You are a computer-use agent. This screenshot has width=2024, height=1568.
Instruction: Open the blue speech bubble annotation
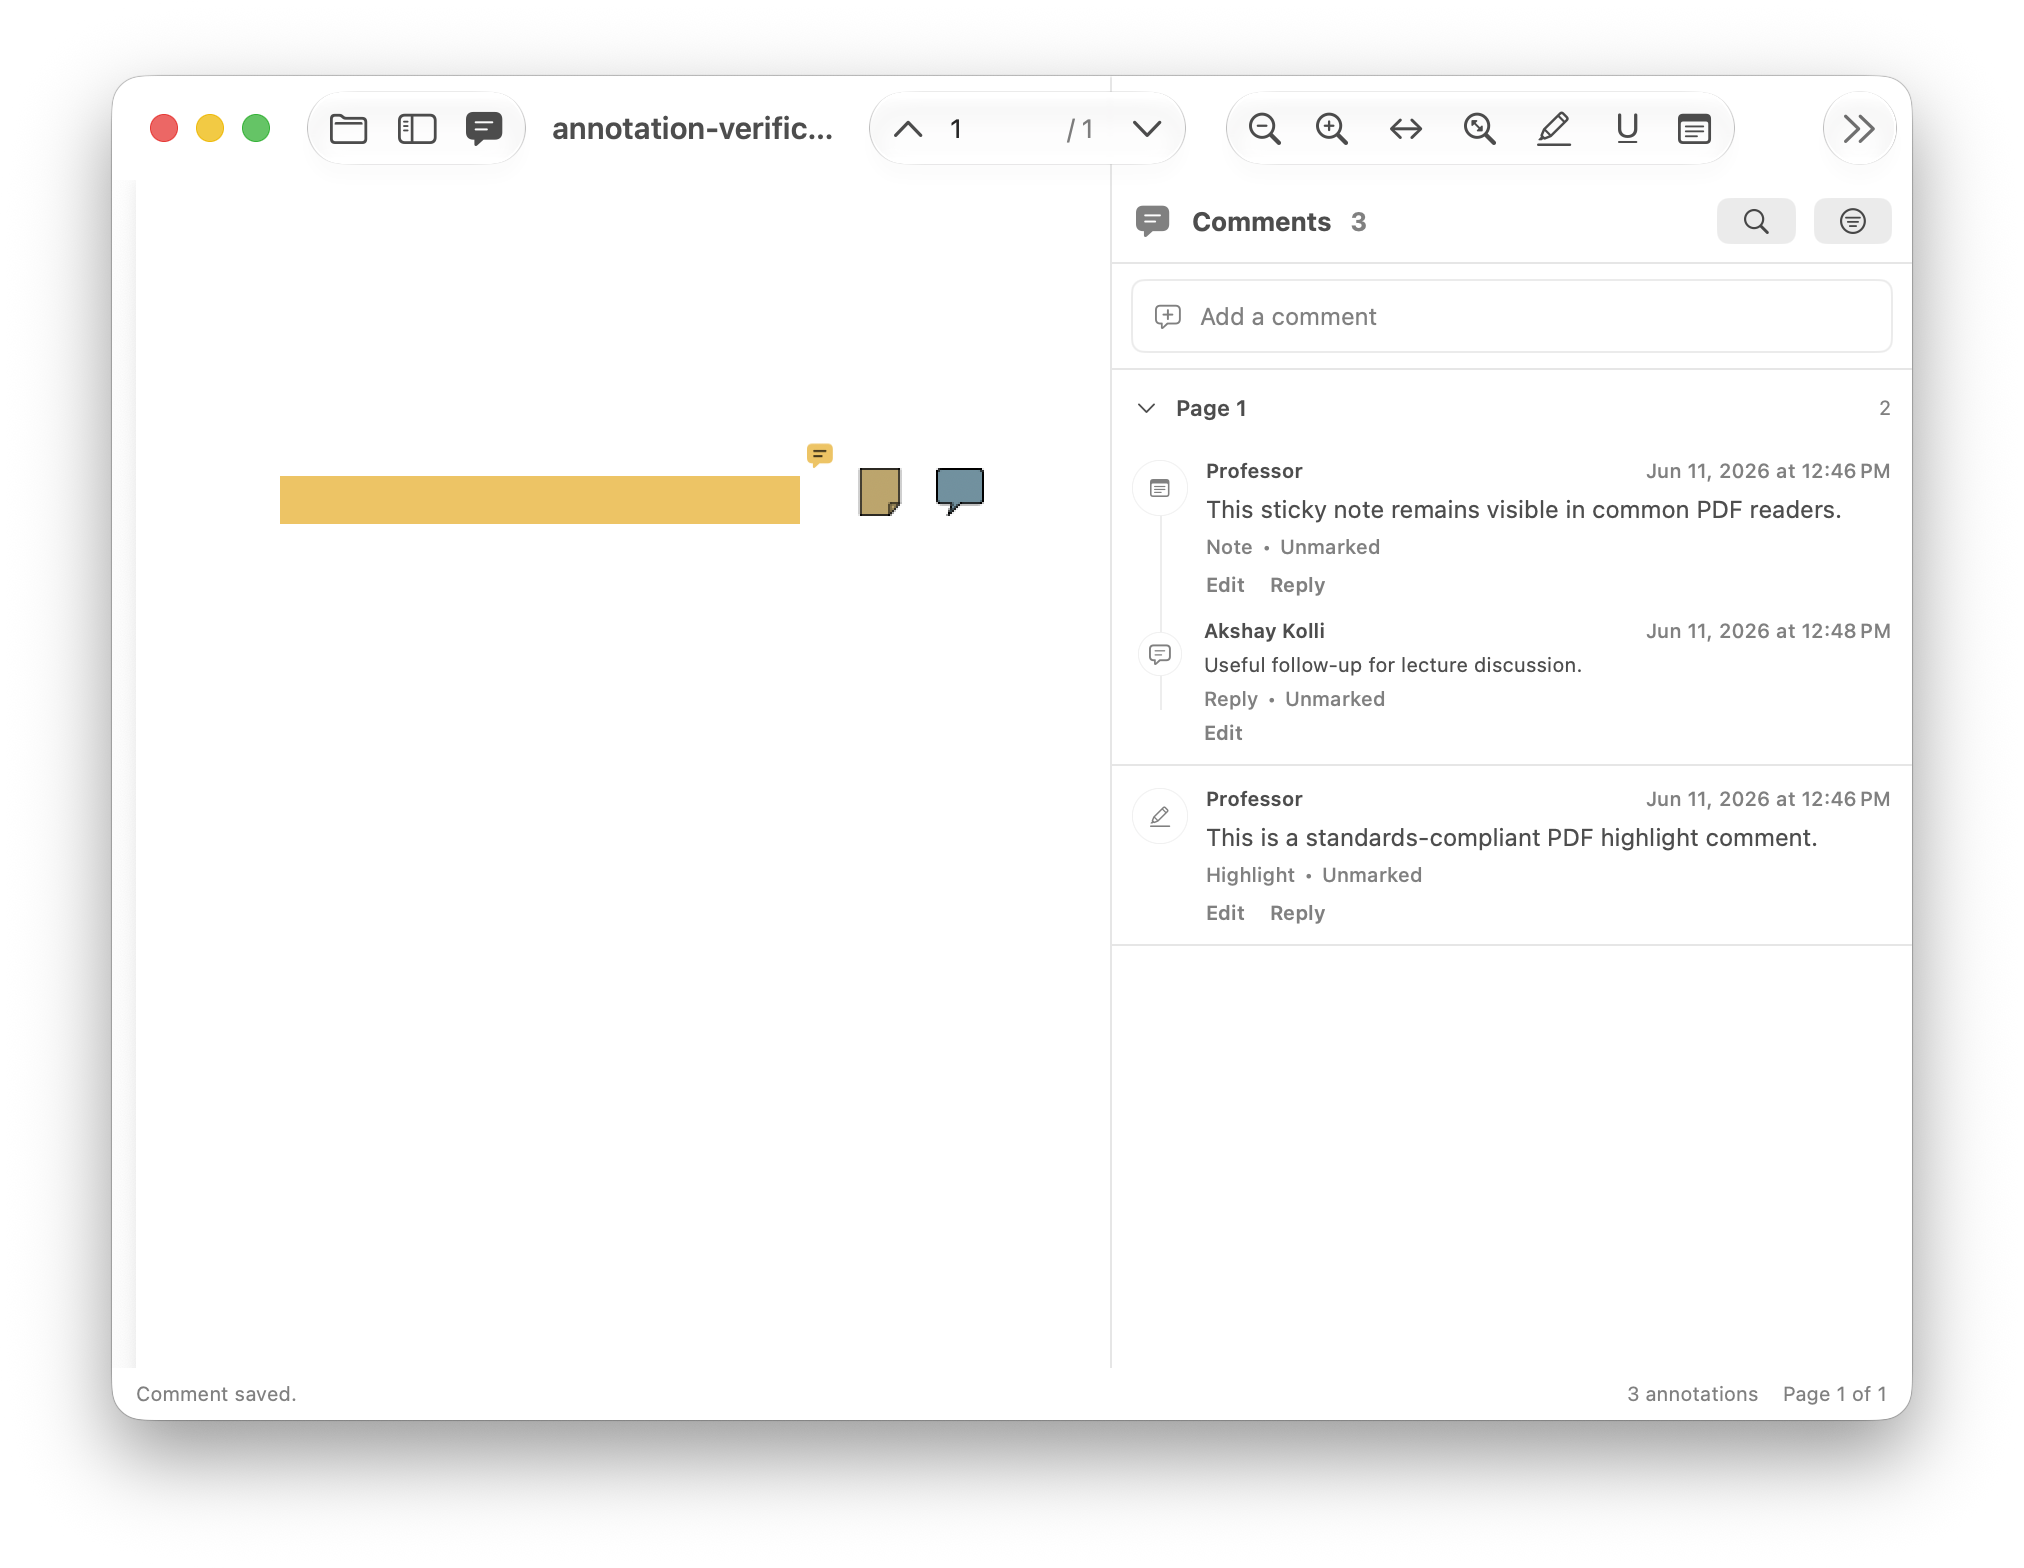[x=960, y=490]
